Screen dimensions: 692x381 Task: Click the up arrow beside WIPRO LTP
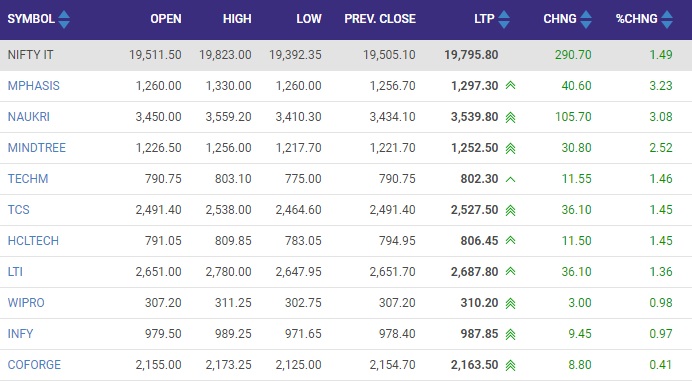[511, 303]
